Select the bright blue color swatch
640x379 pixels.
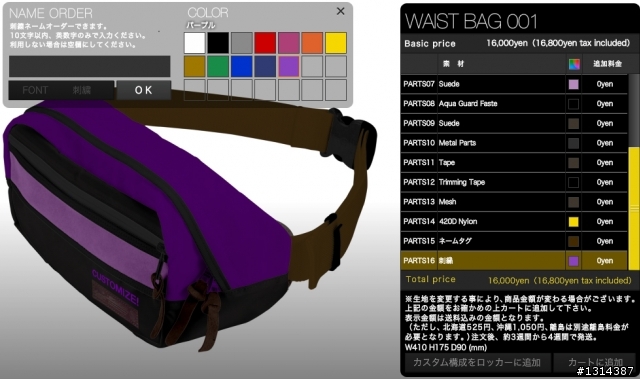(x=242, y=66)
